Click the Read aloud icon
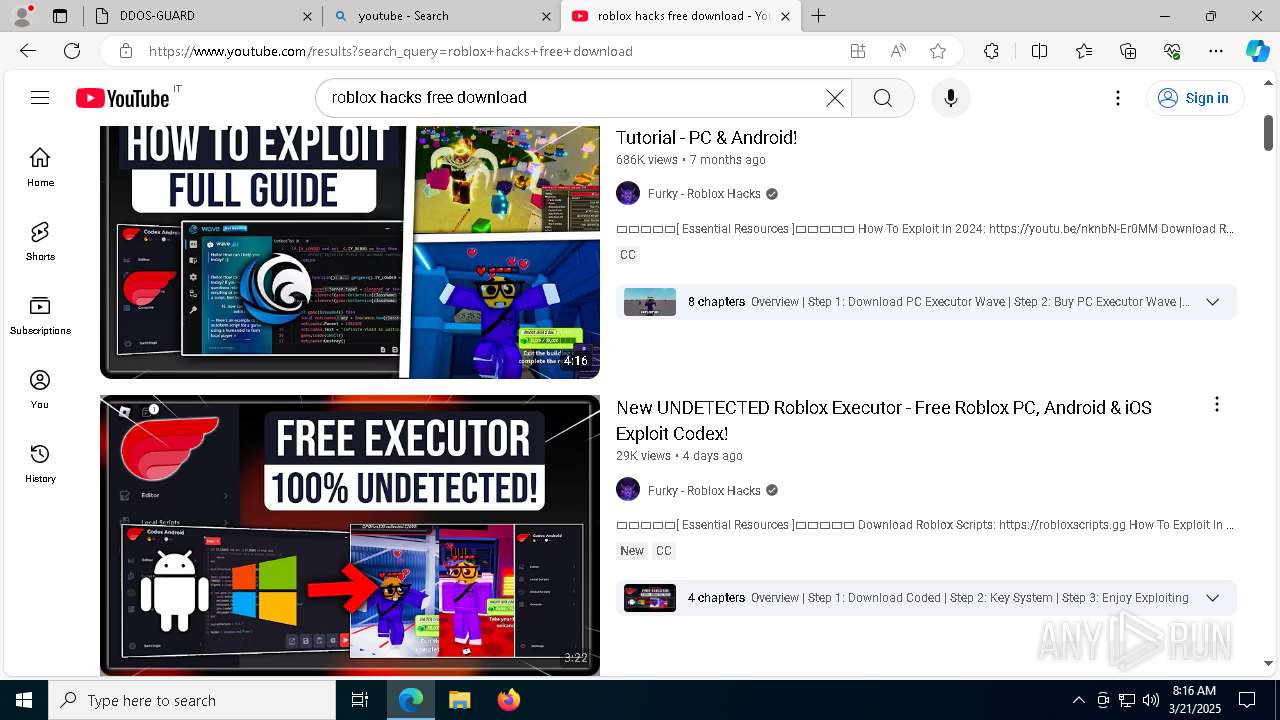Screen dimensions: 1280x720 tap(898, 51)
